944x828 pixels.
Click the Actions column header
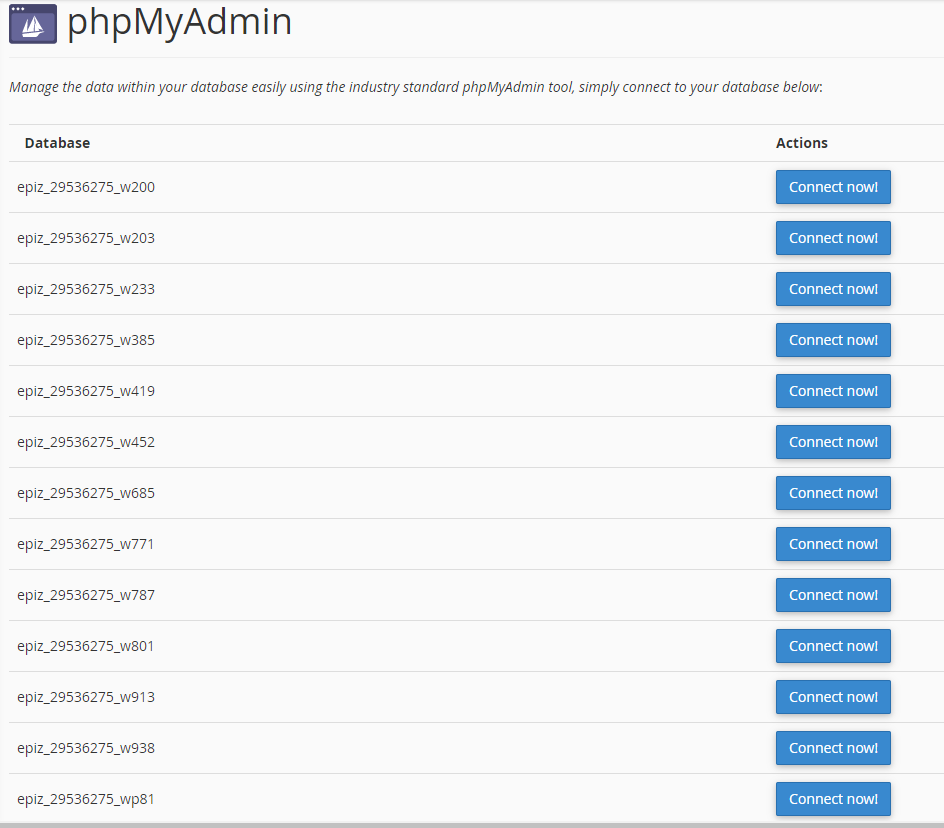point(801,143)
